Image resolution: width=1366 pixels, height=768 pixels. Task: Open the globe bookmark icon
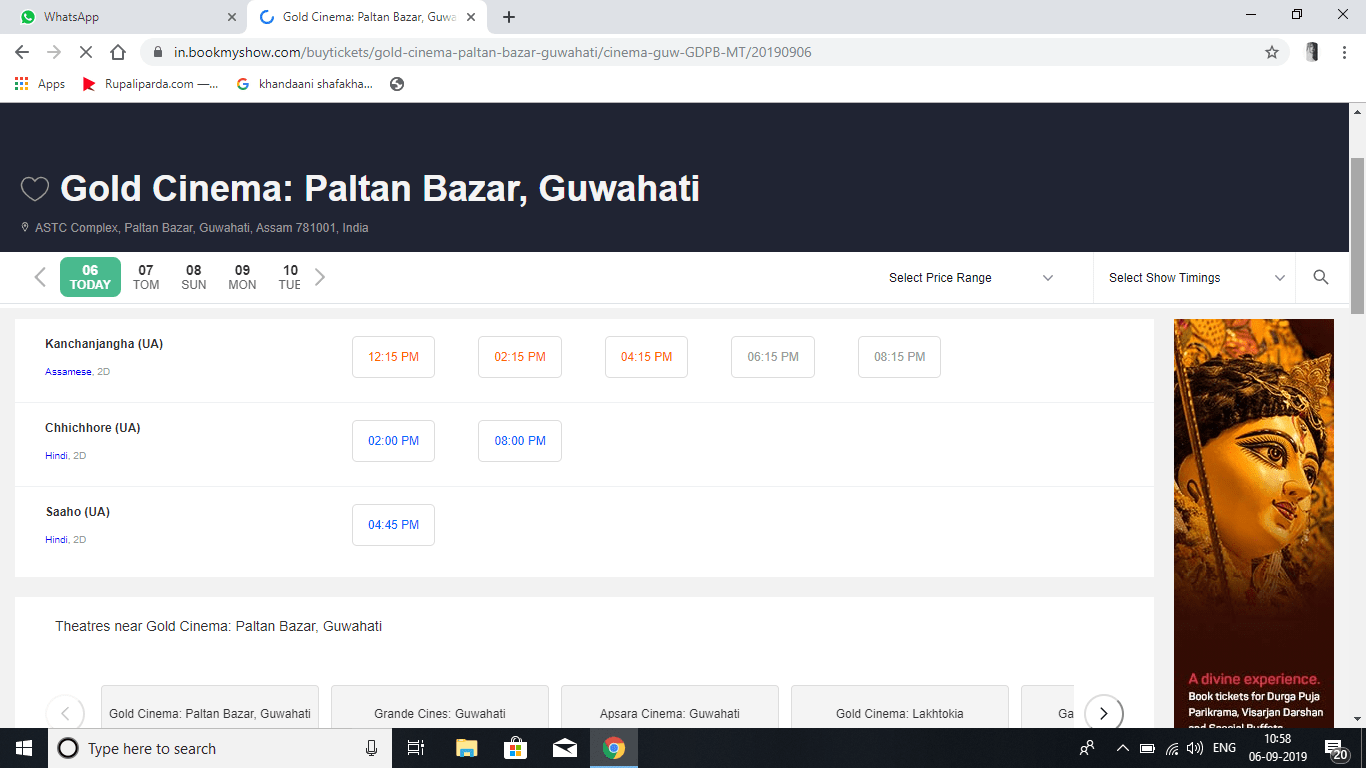pos(397,84)
